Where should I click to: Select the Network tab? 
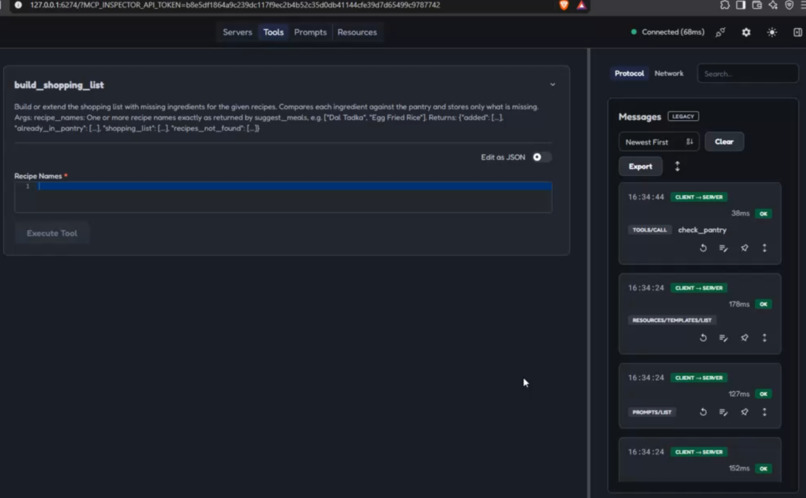tap(669, 73)
